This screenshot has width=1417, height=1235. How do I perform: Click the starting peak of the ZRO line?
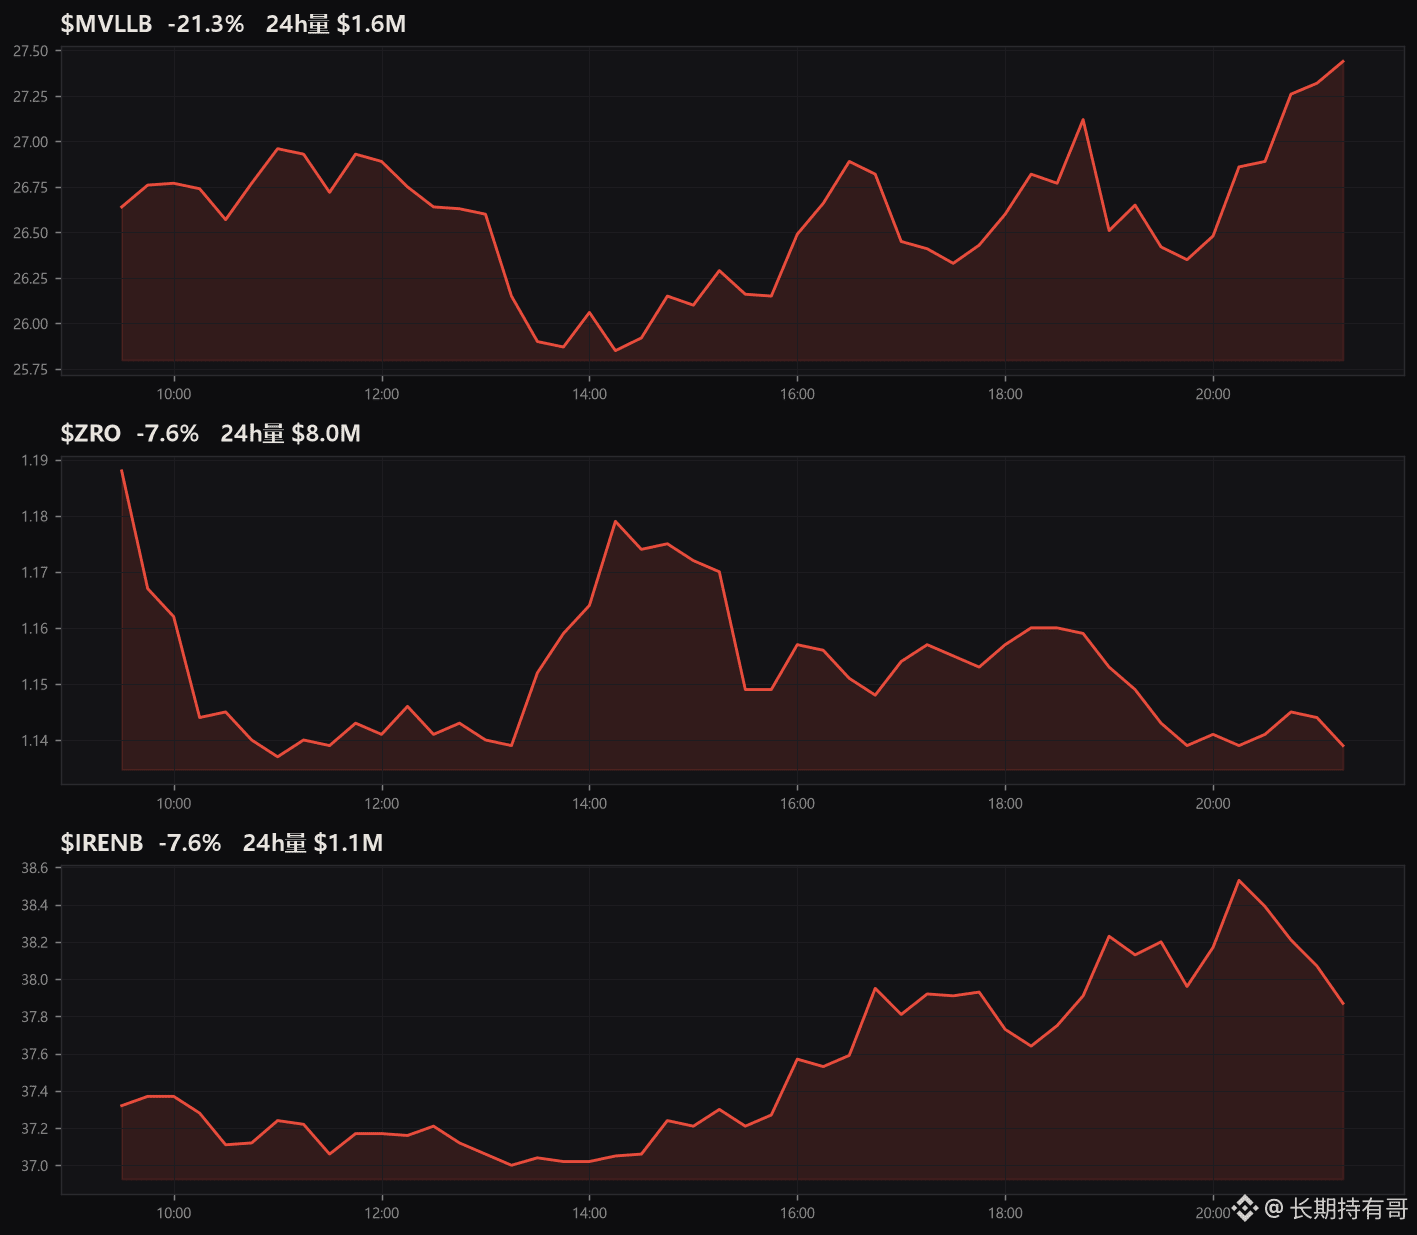tap(122, 470)
